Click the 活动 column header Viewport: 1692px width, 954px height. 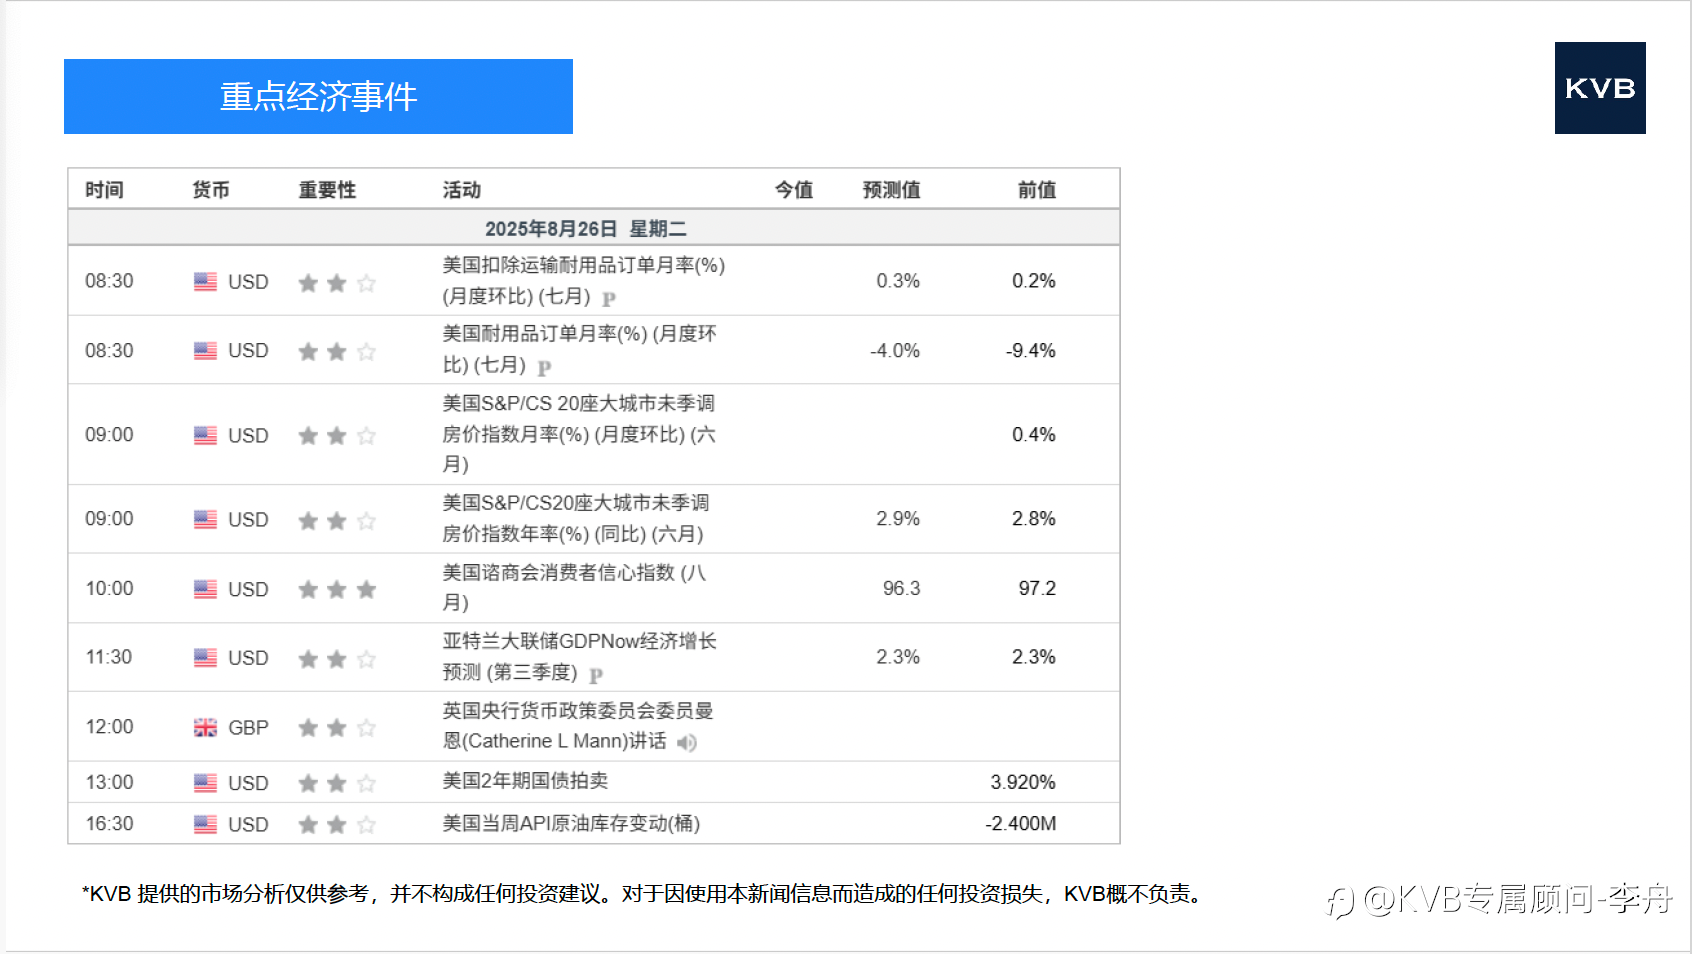point(462,190)
